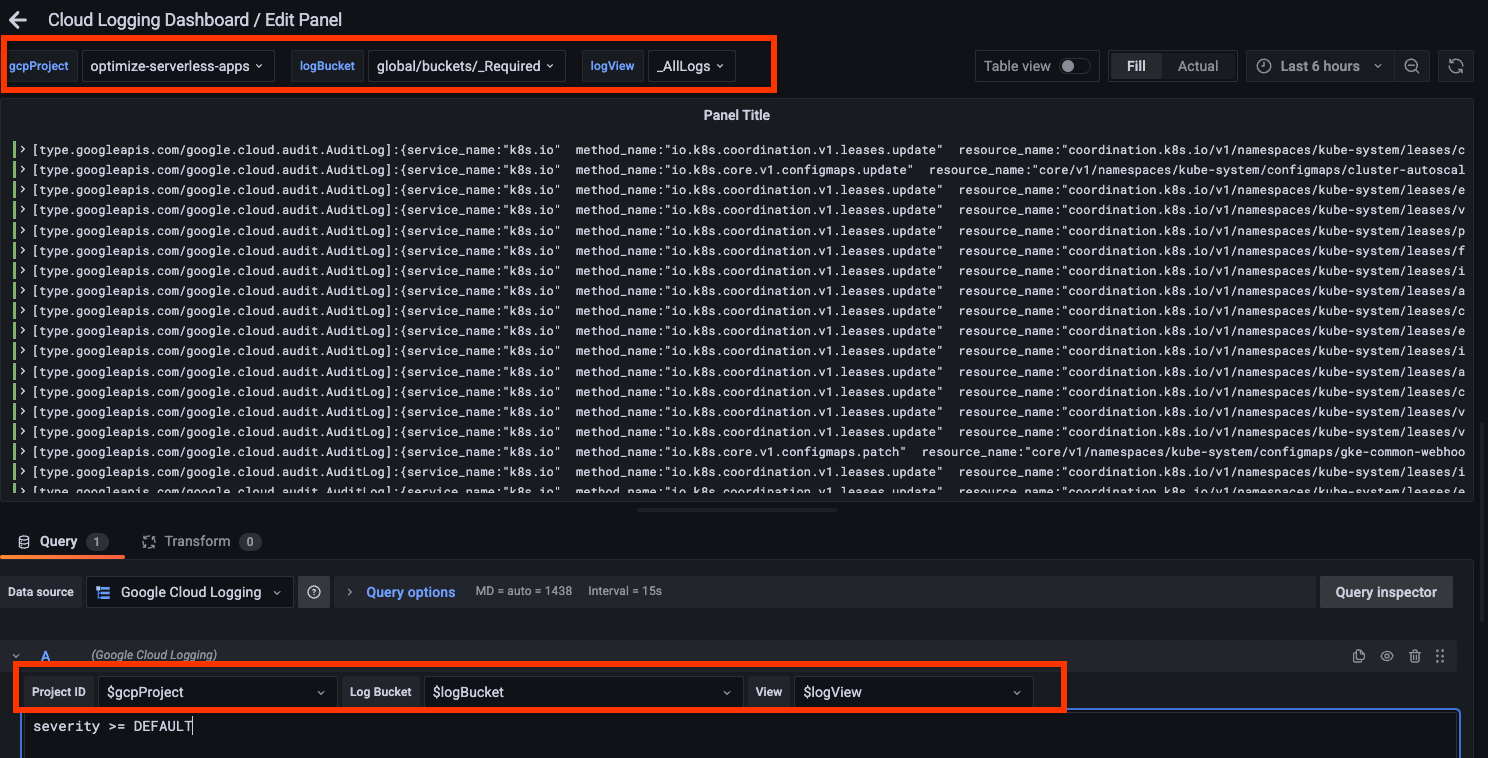The image size is (1488, 758).
Task: Open the Google Cloud Logging data source picker
Action: point(190,592)
